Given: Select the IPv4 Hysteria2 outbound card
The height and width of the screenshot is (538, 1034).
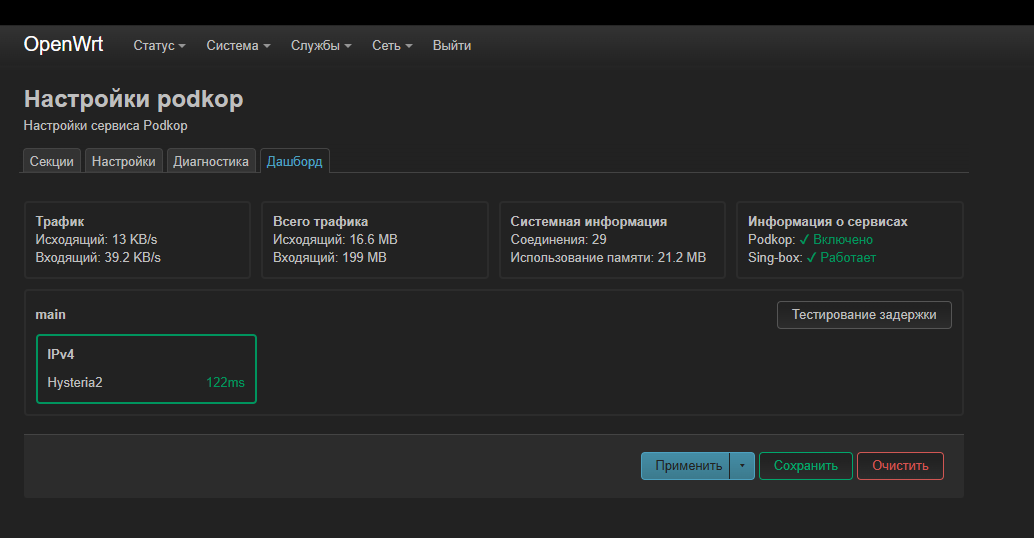Looking at the screenshot, I should [146, 369].
